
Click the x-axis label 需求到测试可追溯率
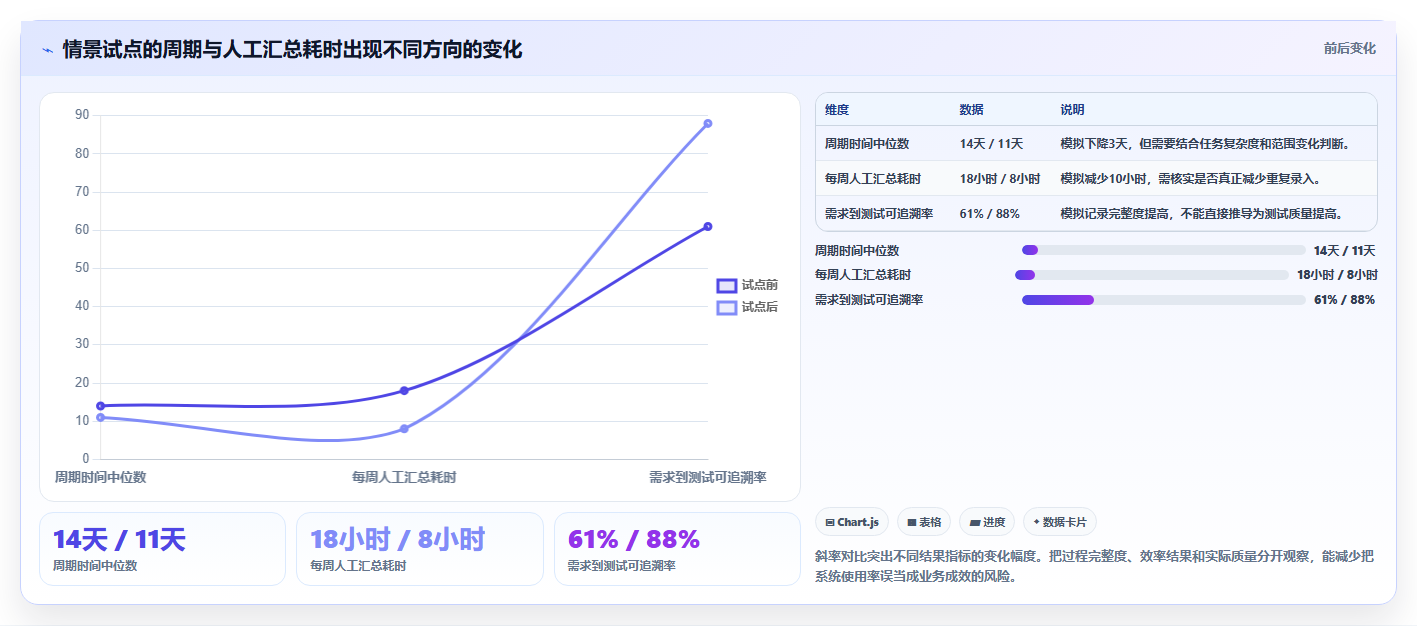tap(708, 478)
